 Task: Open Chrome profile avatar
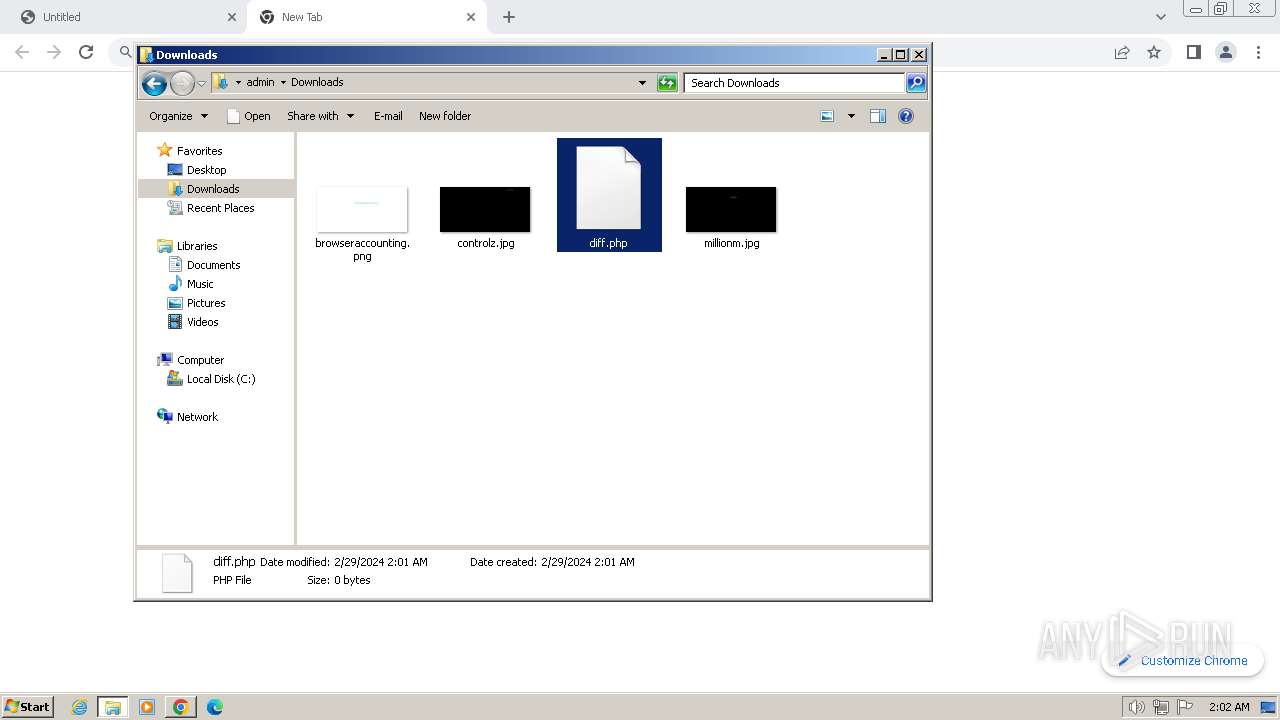pyautogui.click(x=1226, y=52)
